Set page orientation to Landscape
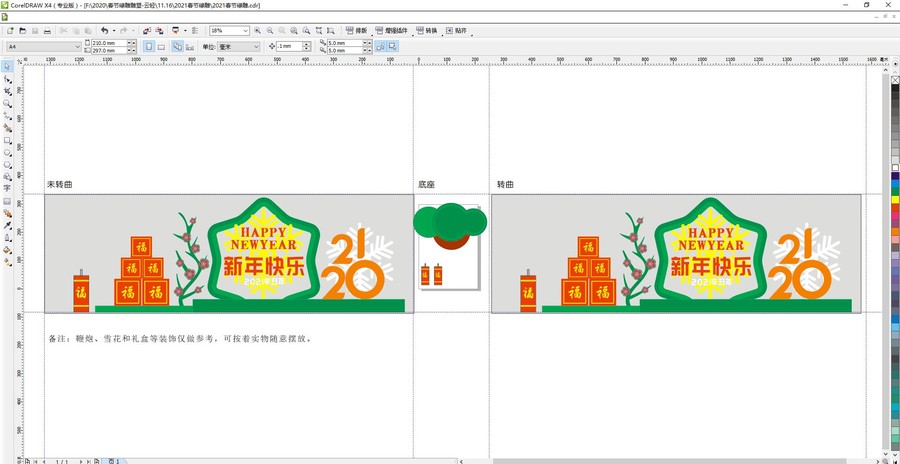The image size is (900, 464). [x=161, y=47]
